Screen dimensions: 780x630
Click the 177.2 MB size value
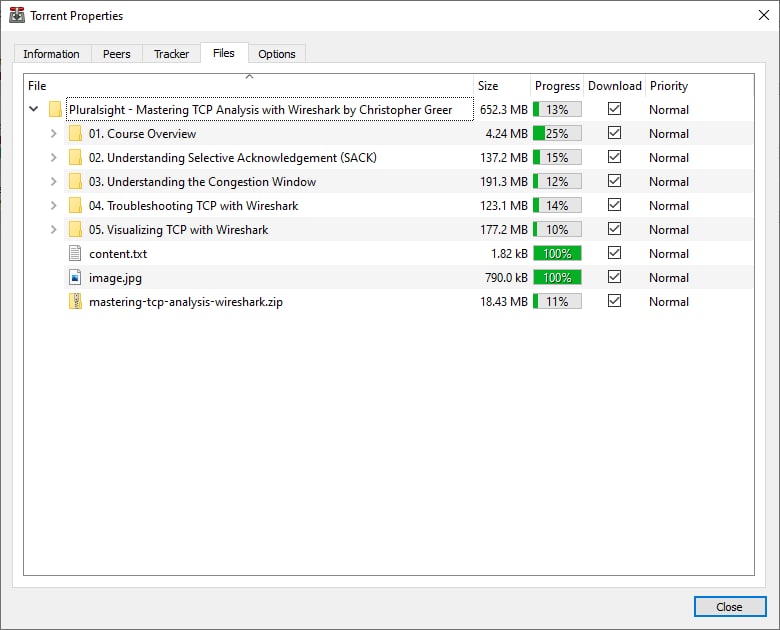(x=503, y=230)
